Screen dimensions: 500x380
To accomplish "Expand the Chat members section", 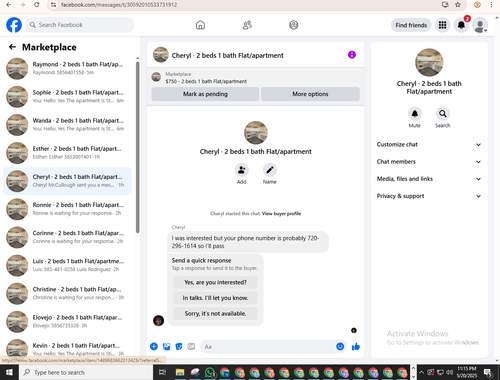I will click(429, 162).
